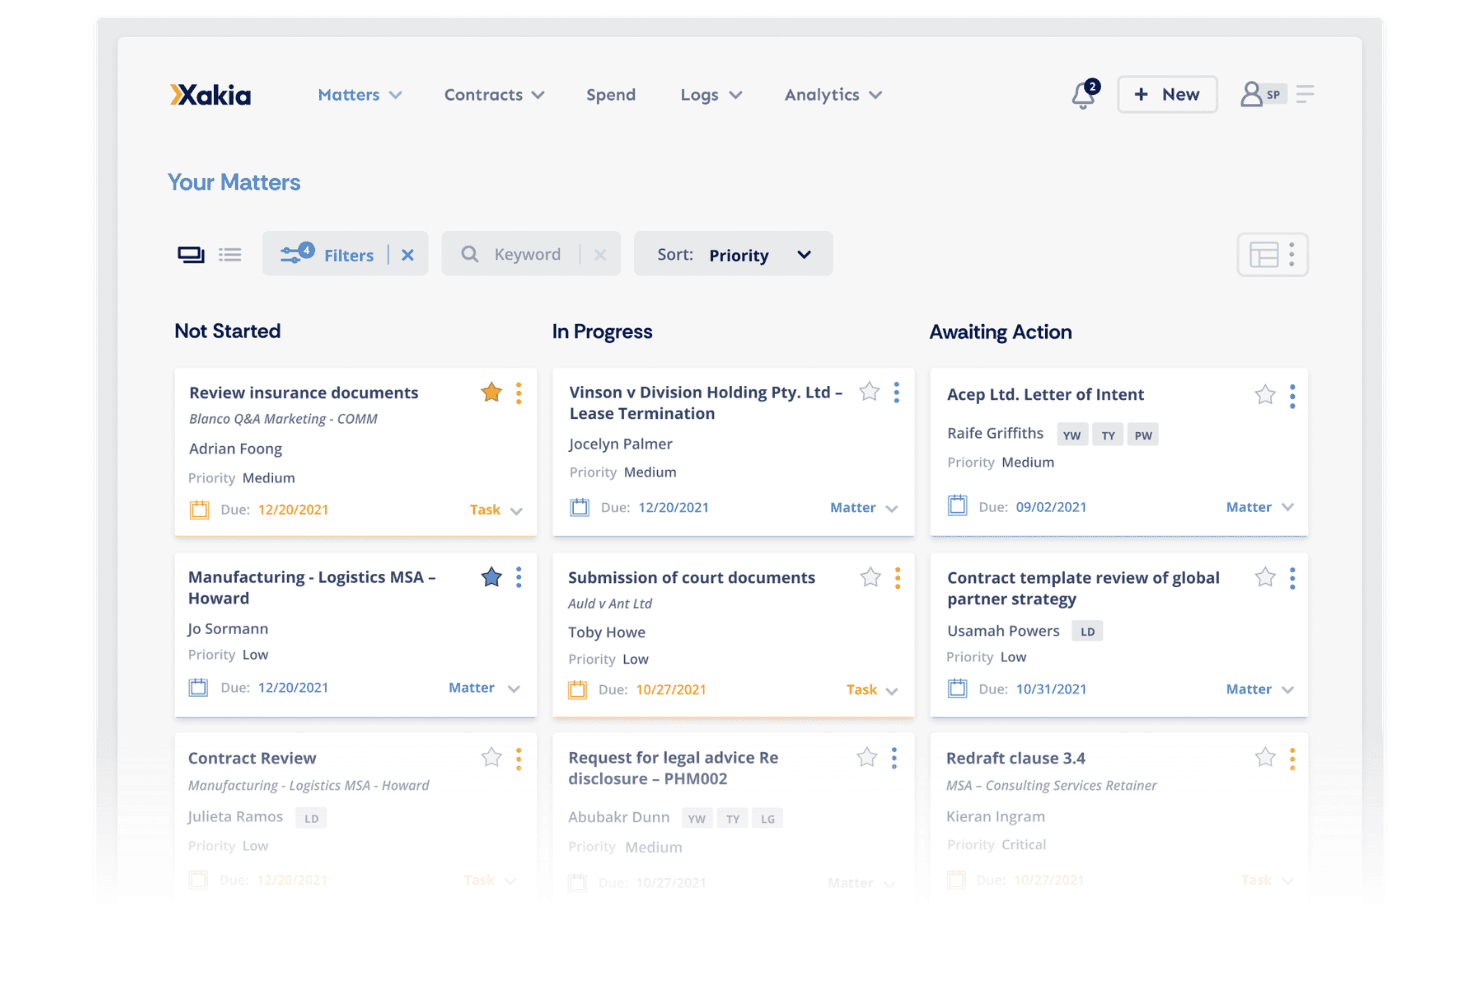Click calendar icon on Review insurance documents
This screenshot has width=1480, height=987.
[199, 509]
